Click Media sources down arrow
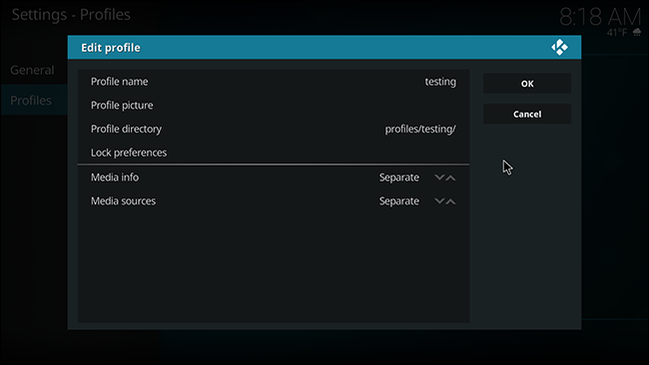Image resolution: width=649 pixels, height=365 pixels. [439, 201]
